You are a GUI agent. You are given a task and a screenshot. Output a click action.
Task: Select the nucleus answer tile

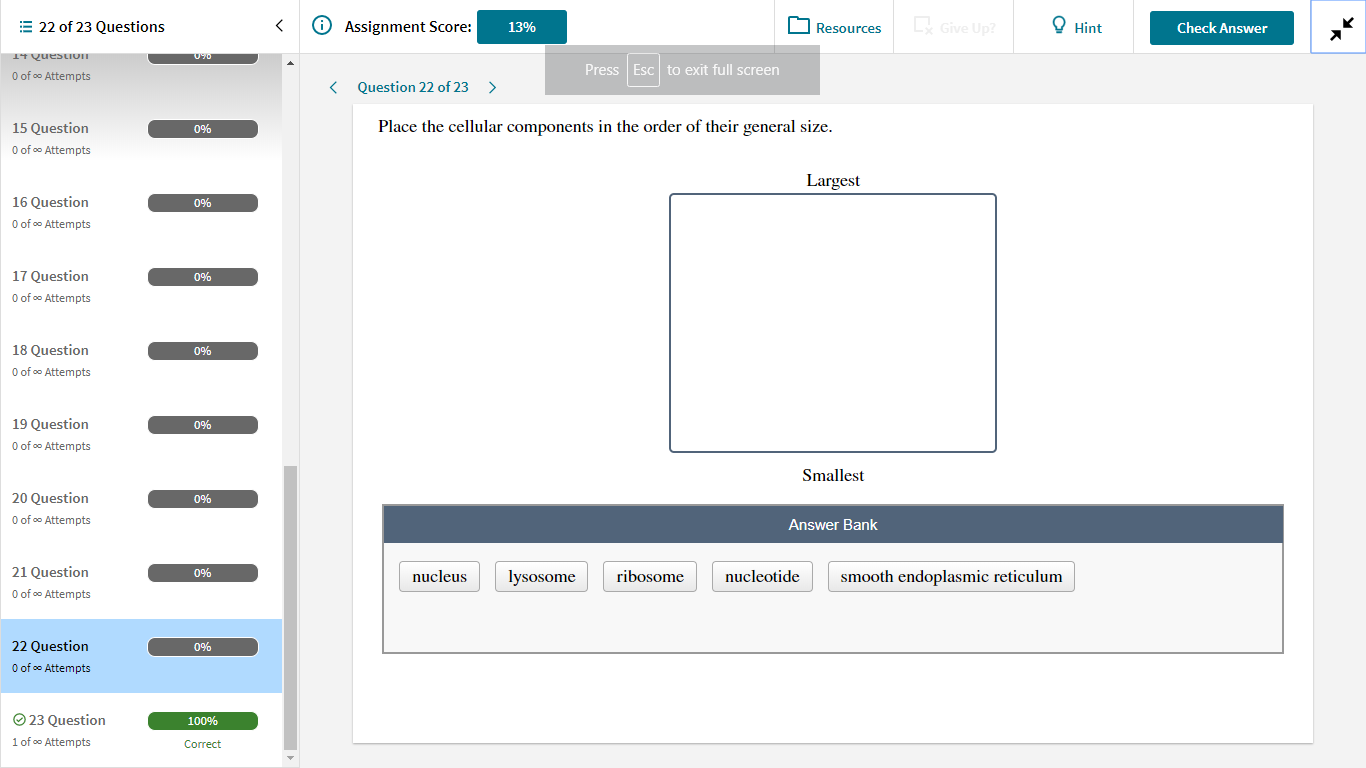pos(439,576)
